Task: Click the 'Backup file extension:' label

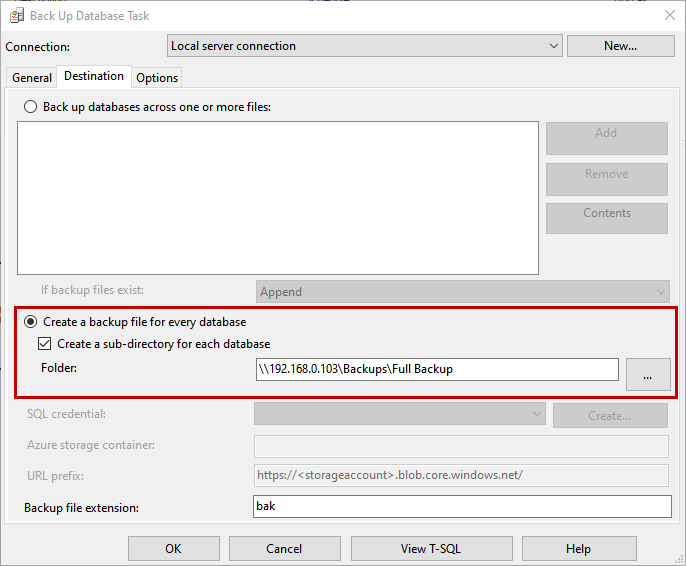Action: (81, 508)
